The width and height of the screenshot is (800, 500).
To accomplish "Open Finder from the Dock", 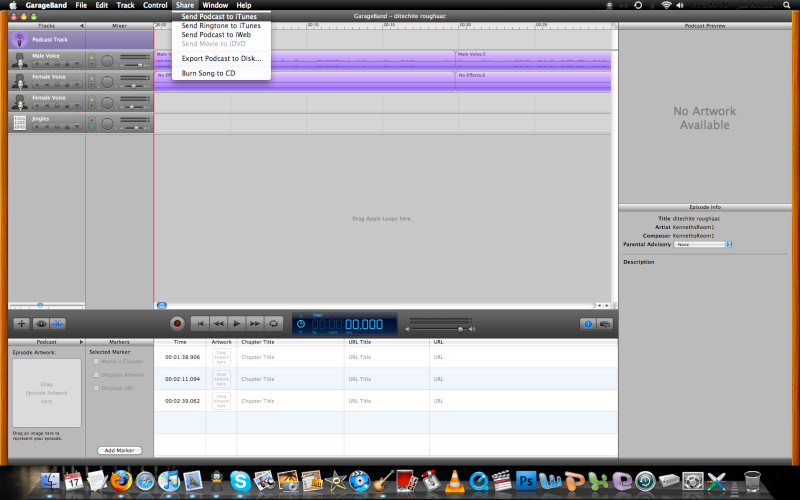I will (50, 481).
